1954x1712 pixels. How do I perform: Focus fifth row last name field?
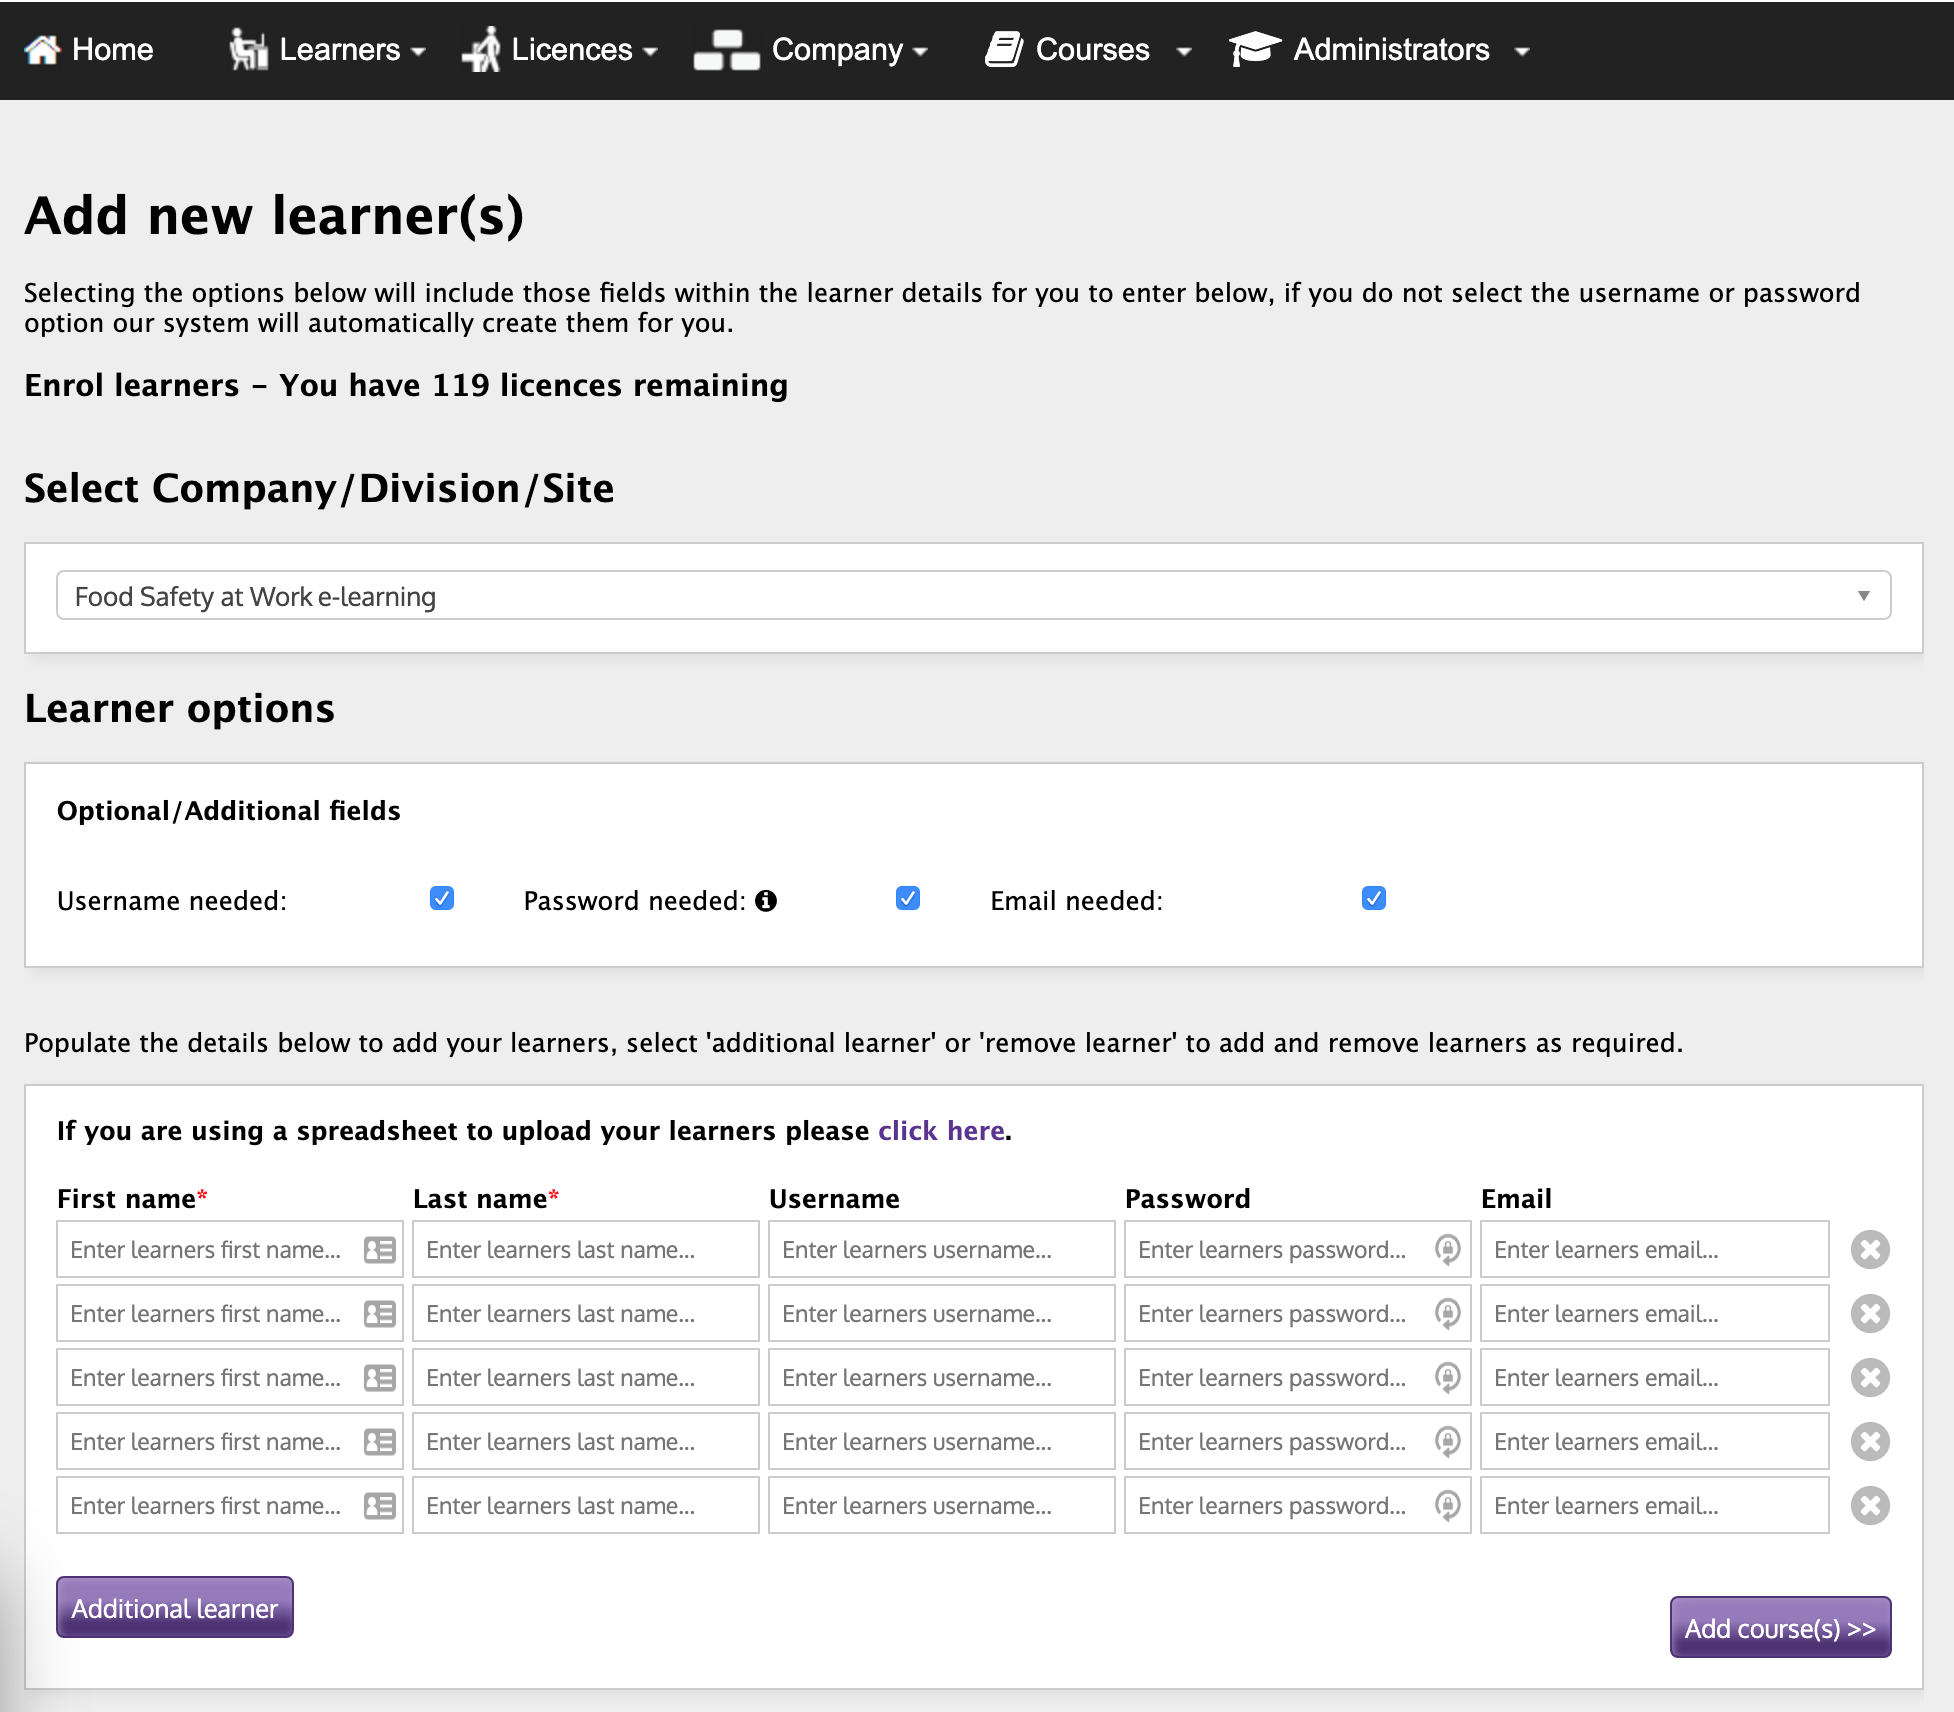point(586,1506)
